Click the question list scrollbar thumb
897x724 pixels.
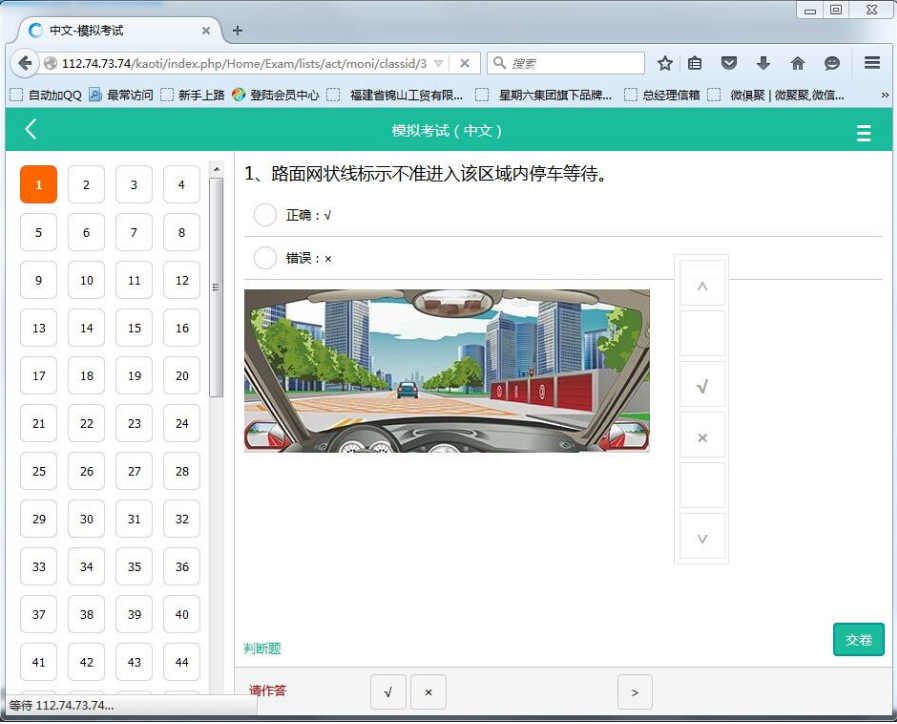pyautogui.click(x=216, y=287)
